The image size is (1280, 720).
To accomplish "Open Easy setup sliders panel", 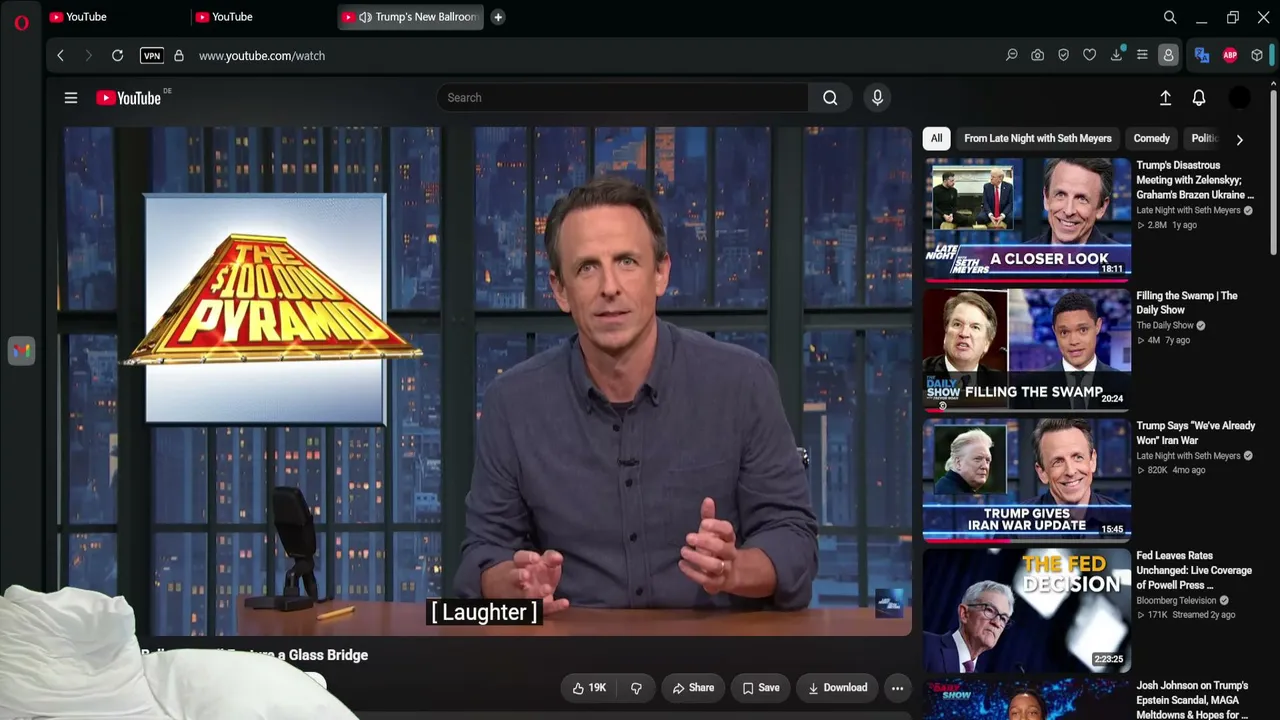I will pos(1142,56).
